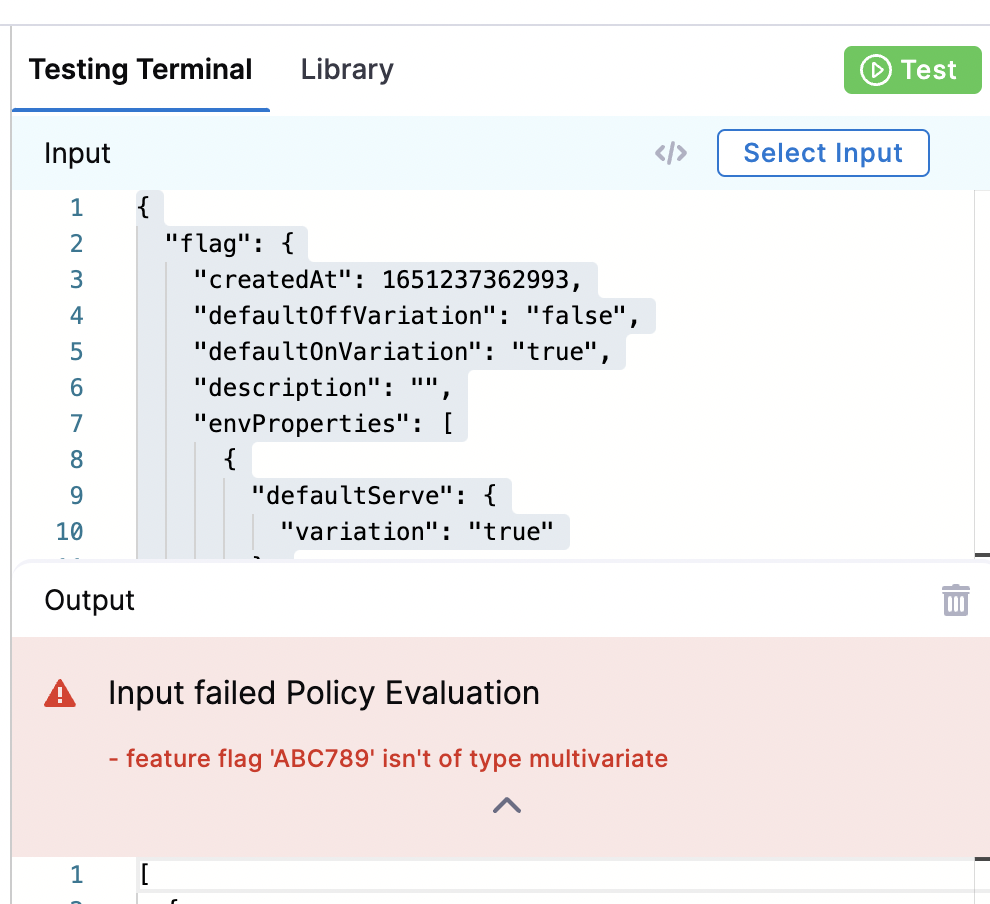Open the Library tab

[347, 70]
